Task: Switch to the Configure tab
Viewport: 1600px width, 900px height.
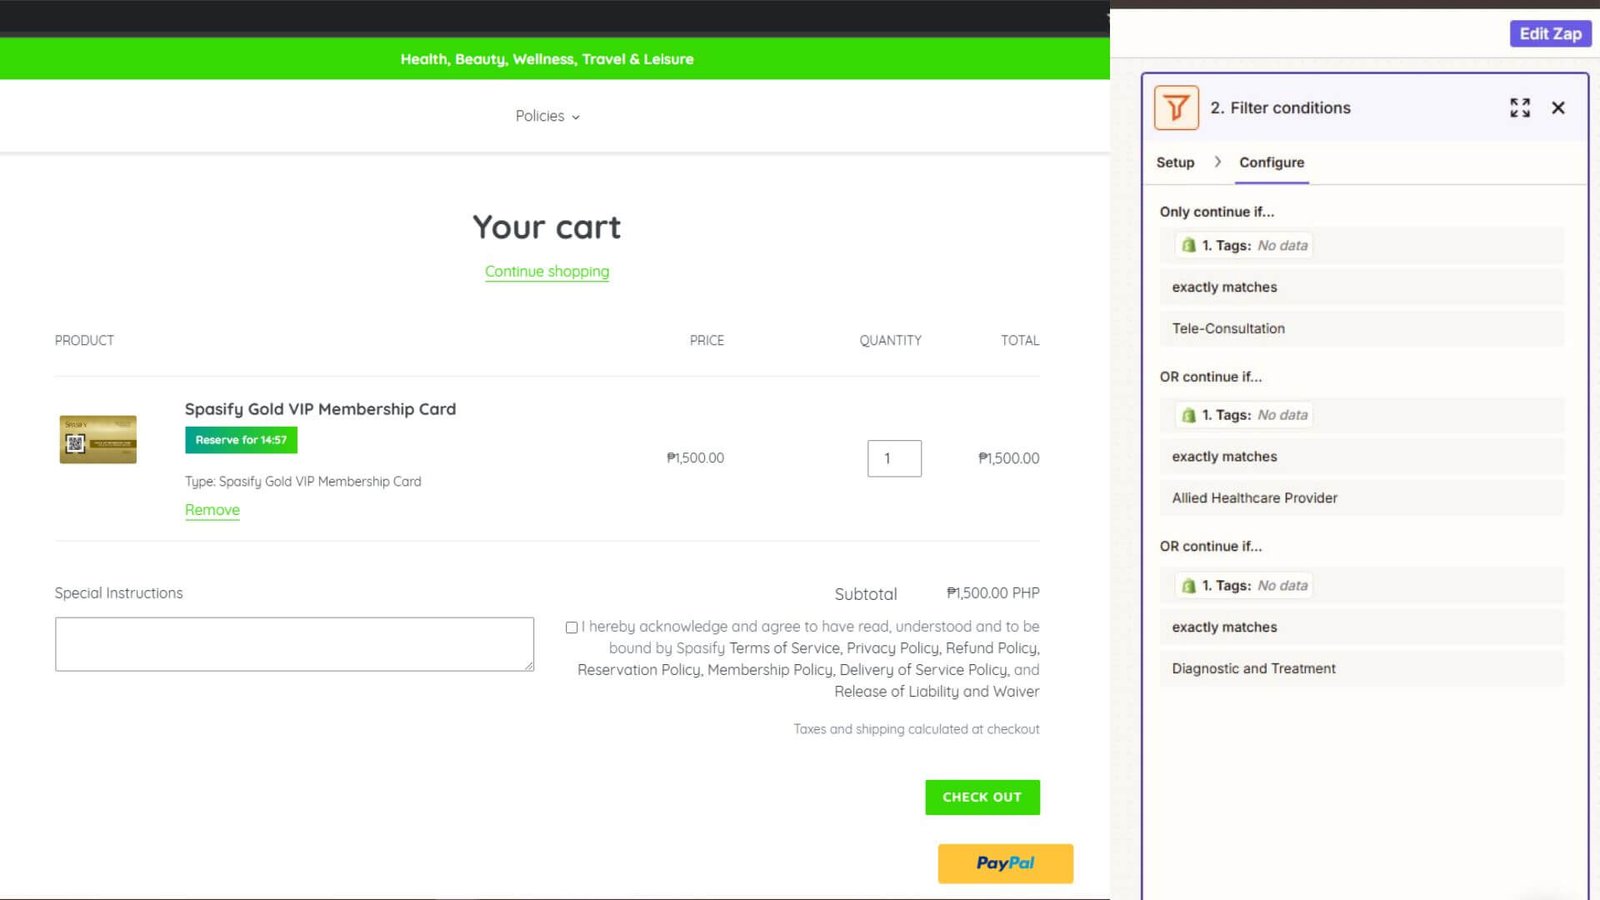Action: click(x=1271, y=162)
